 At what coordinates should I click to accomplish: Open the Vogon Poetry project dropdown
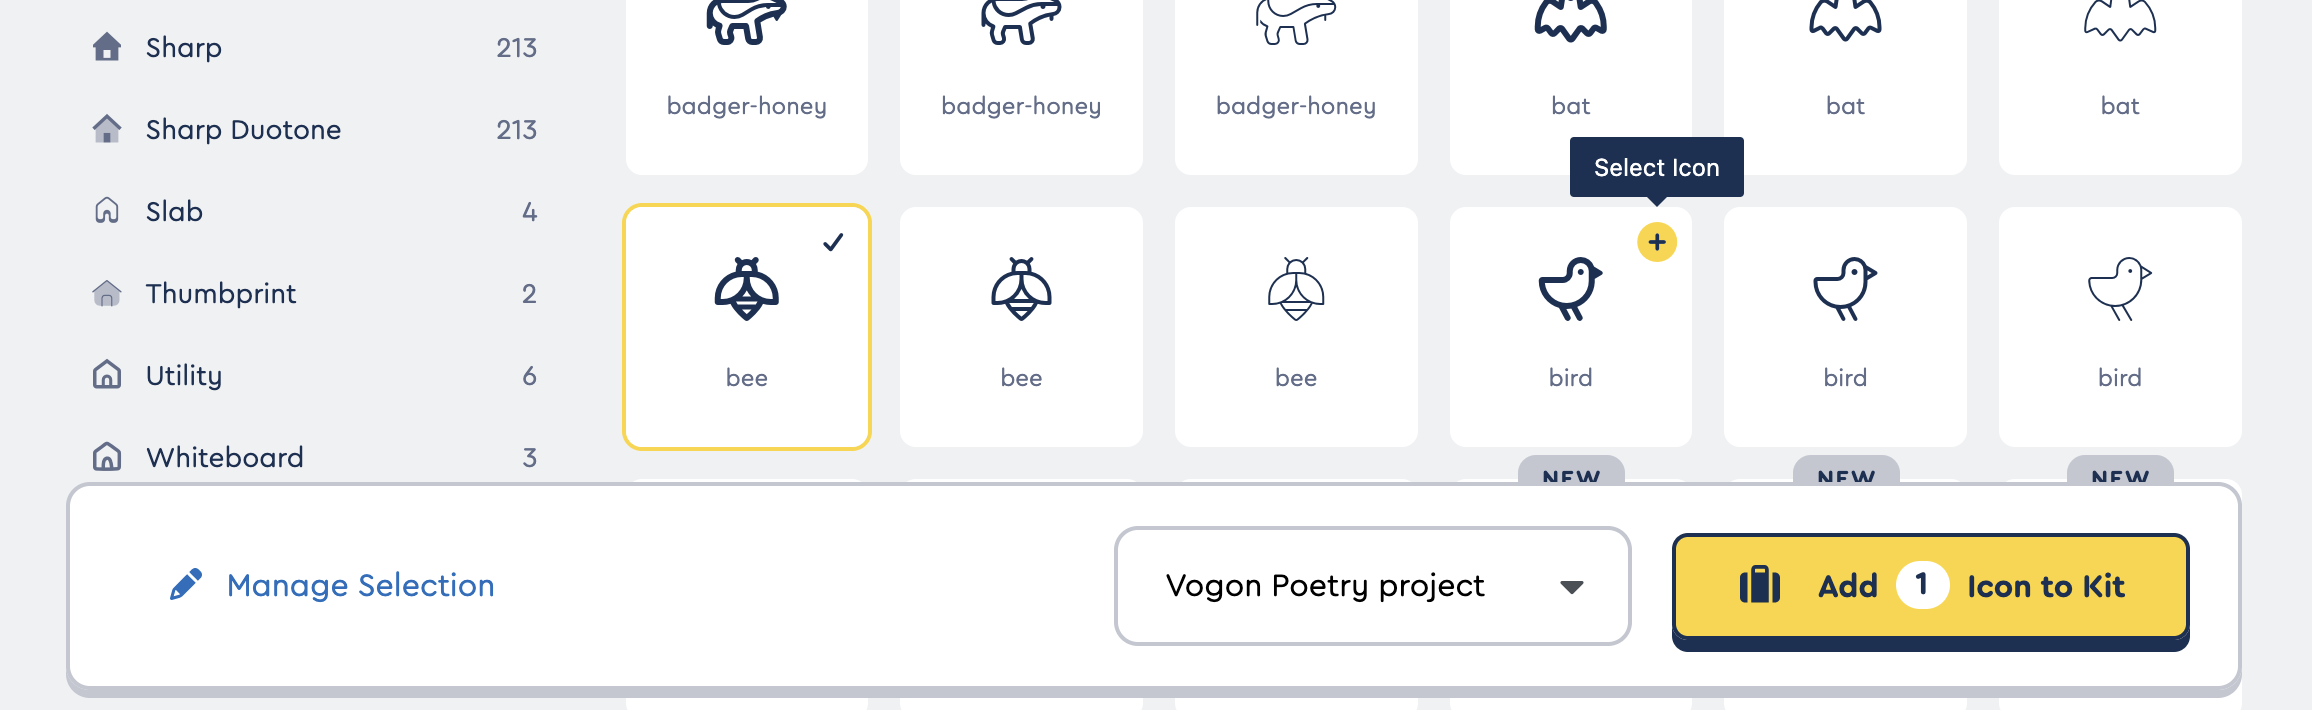[1372, 586]
